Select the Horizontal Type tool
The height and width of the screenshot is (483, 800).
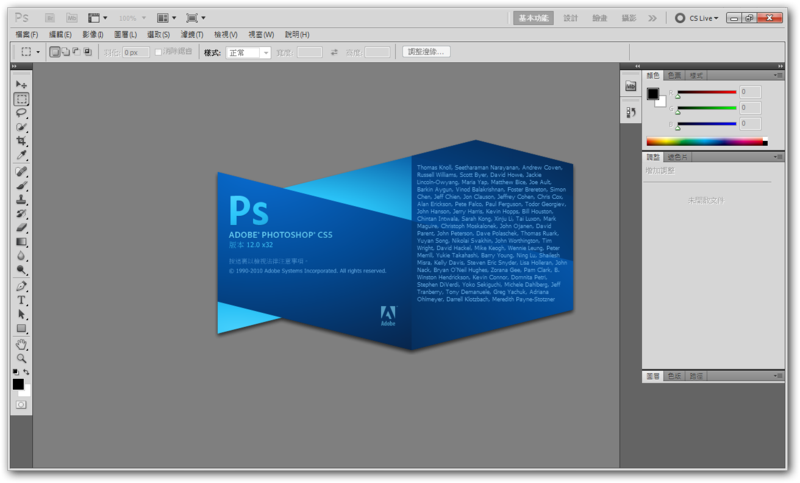[21, 300]
